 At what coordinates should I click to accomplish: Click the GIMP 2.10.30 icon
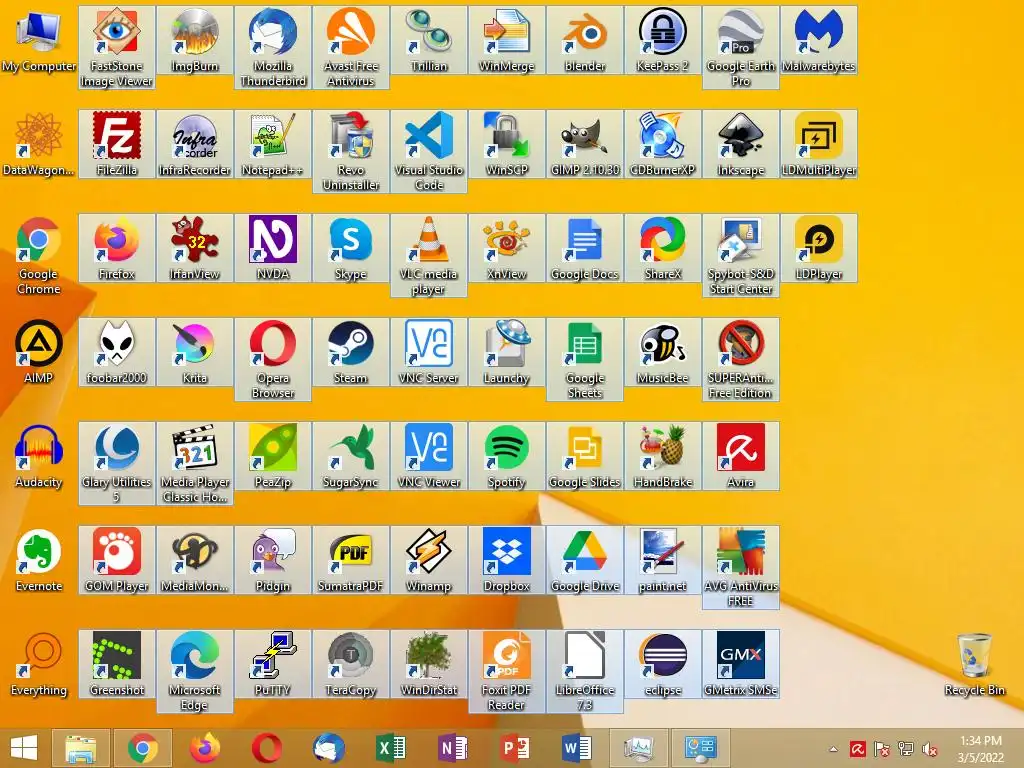click(x=585, y=144)
